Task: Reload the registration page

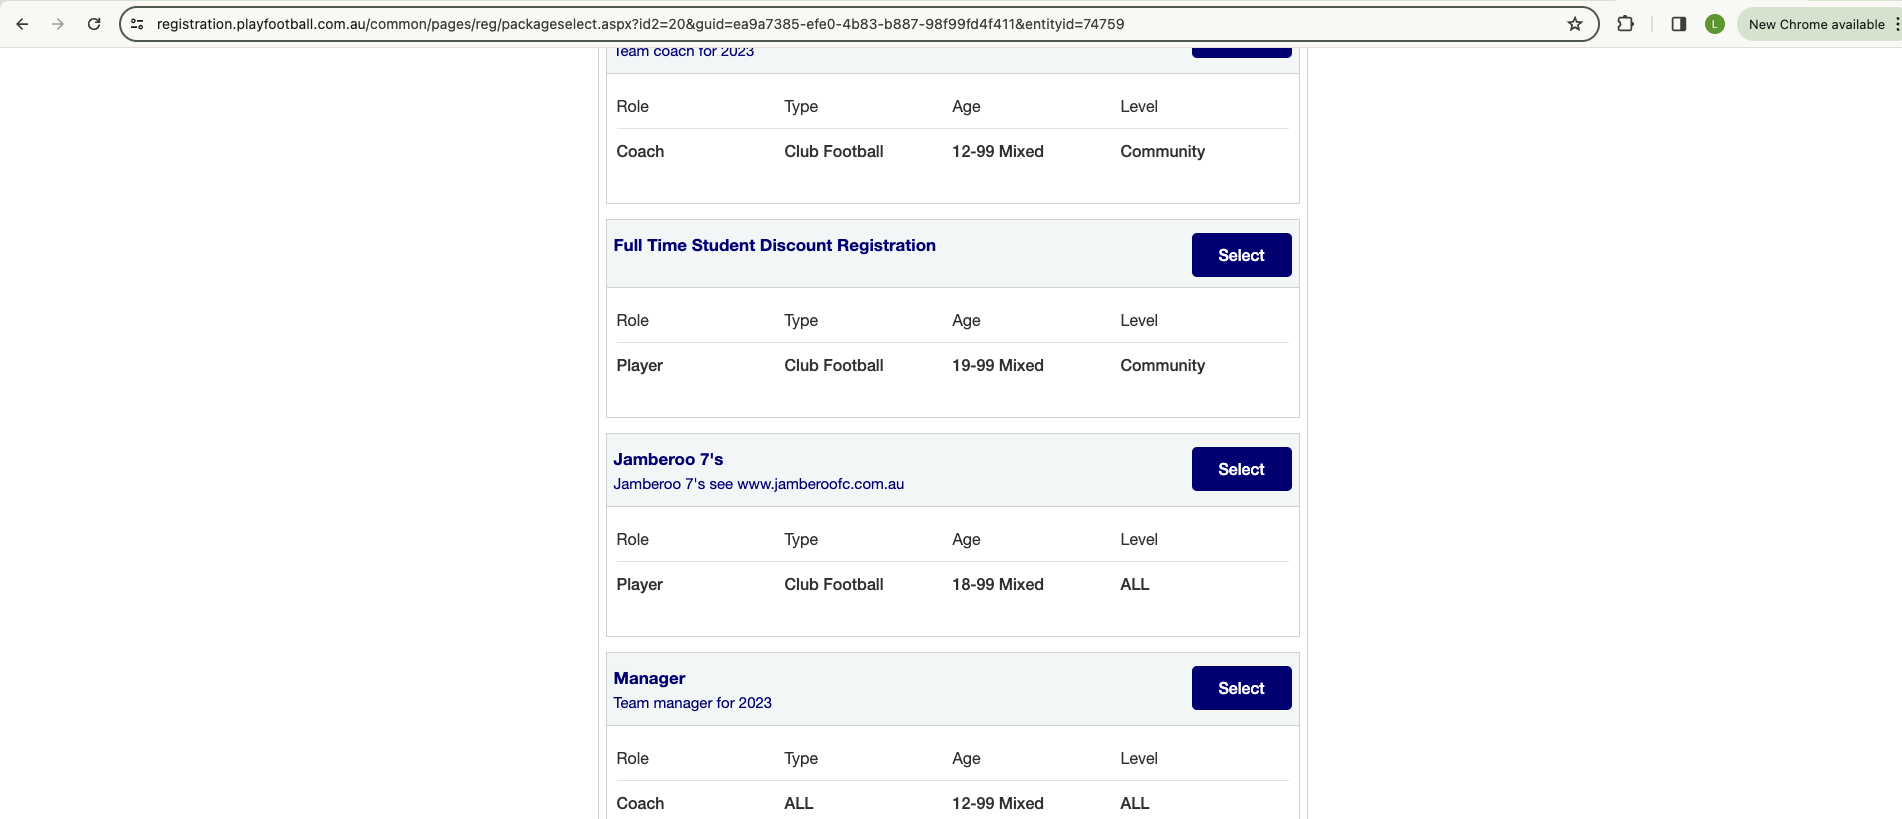Action: click(94, 23)
